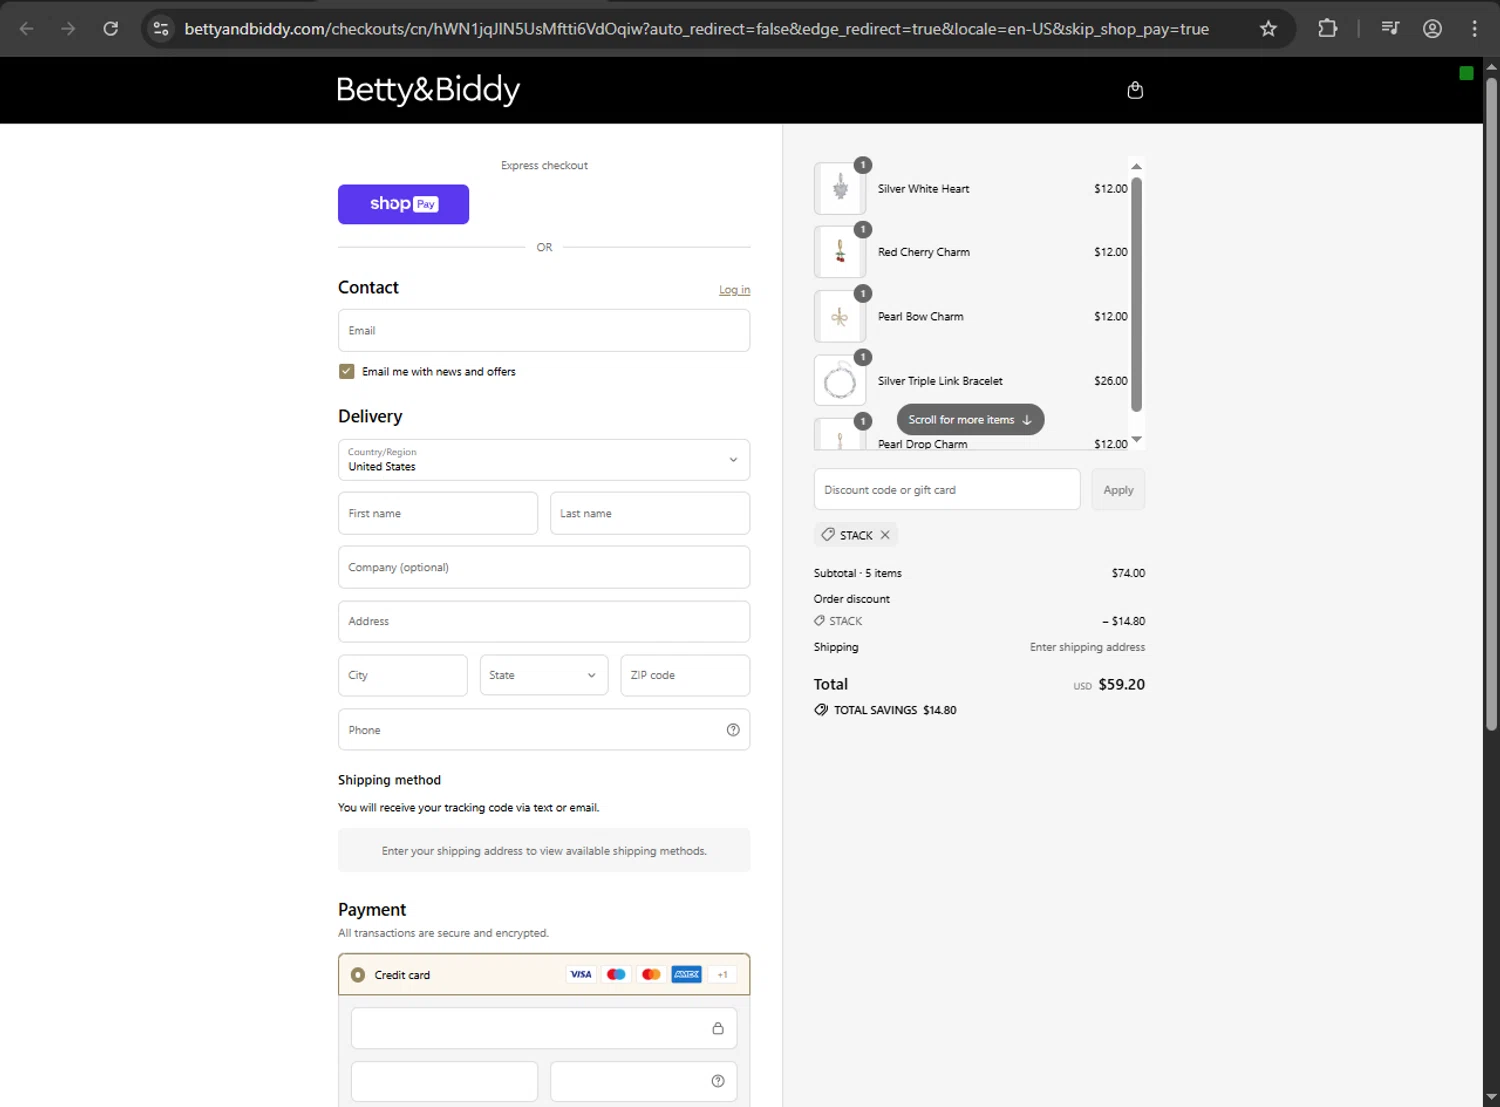The width and height of the screenshot is (1500, 1107).
Task: Focus the First name field
Action: click(438, 513)
